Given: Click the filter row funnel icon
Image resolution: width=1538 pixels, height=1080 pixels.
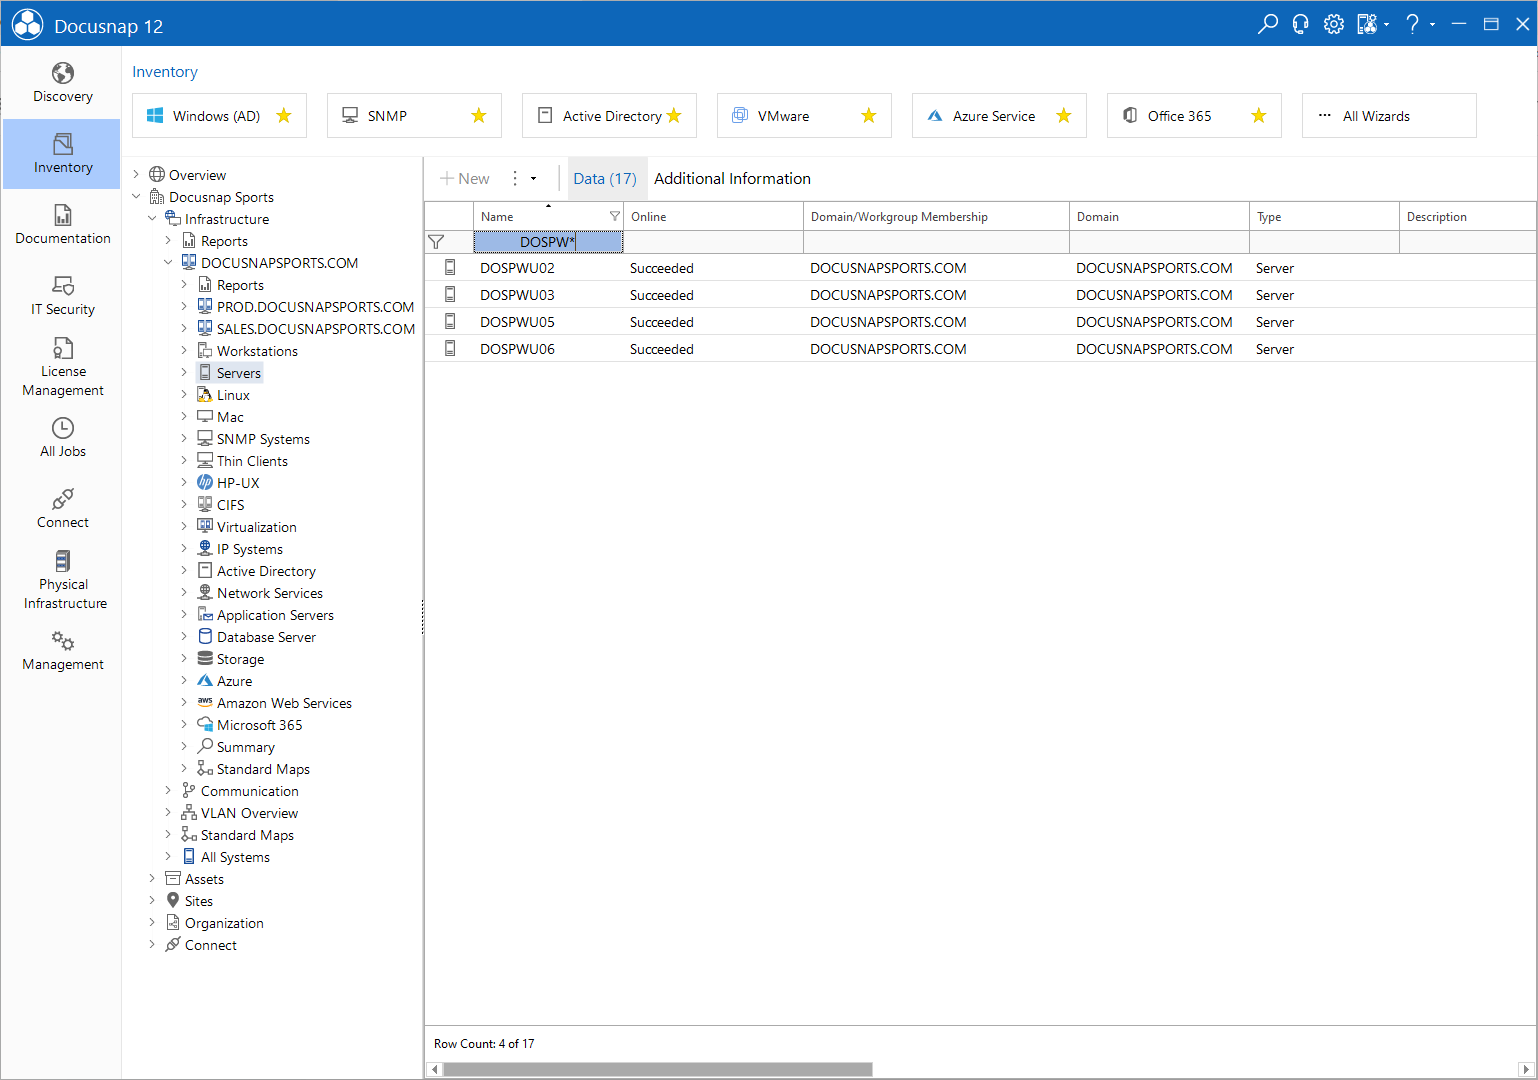Looking at the screenshot, I should pyautogui.click(x=436, y=242).
